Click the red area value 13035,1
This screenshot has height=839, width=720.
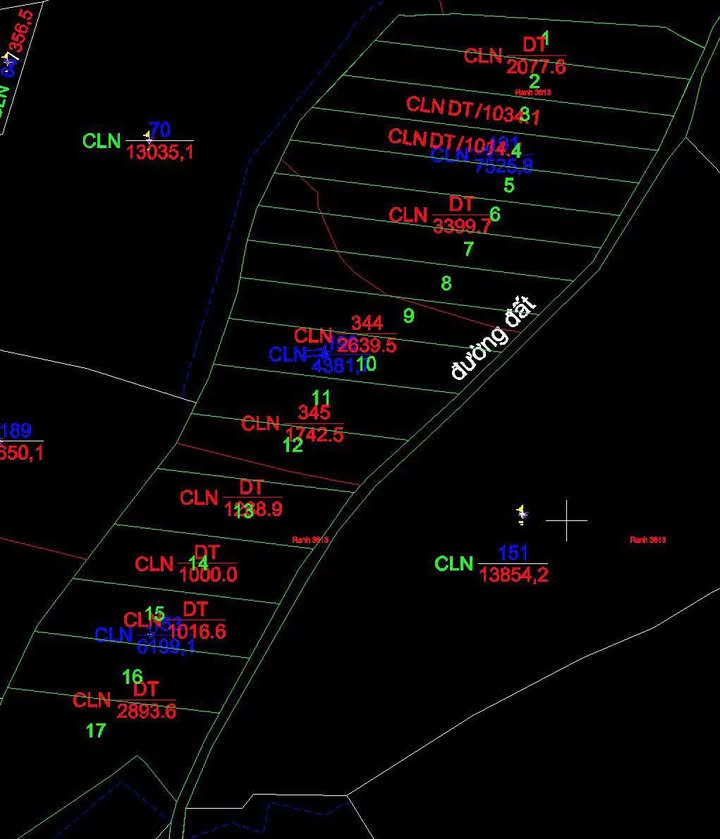coord(160,152)
